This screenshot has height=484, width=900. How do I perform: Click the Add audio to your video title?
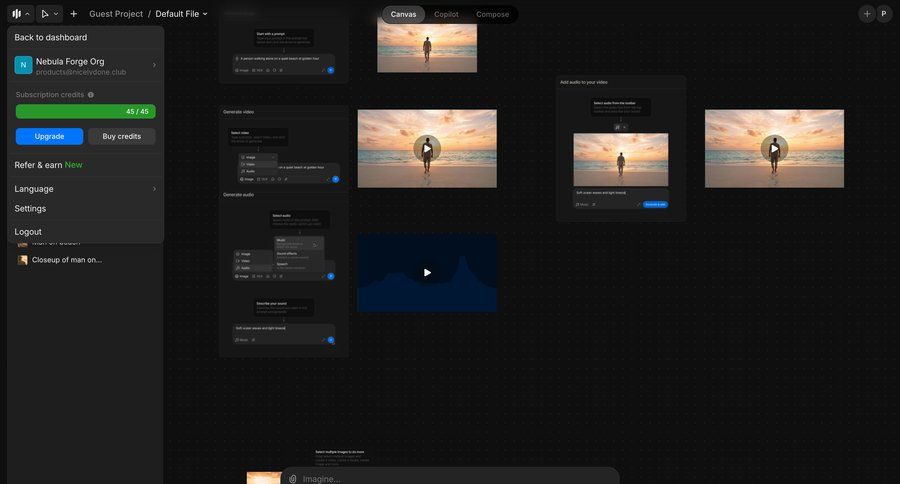584,82
